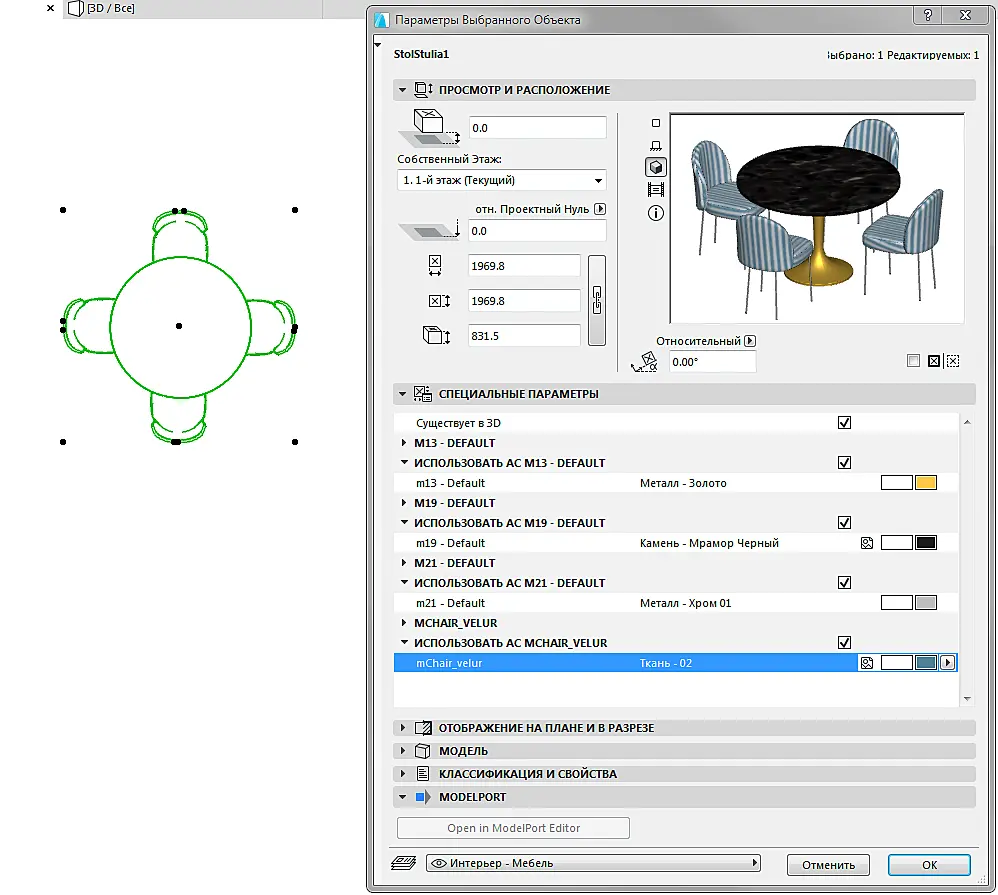Select the preview picture film icon
Viewport: 998px width, 895px height.
(x=656, y=190)
